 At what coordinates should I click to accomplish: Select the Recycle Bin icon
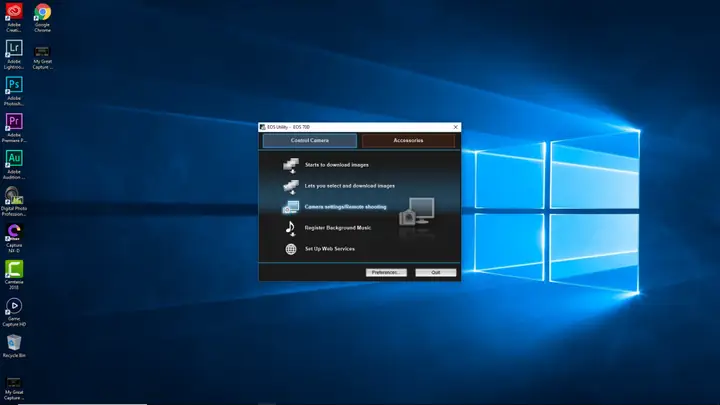(14, 343)
